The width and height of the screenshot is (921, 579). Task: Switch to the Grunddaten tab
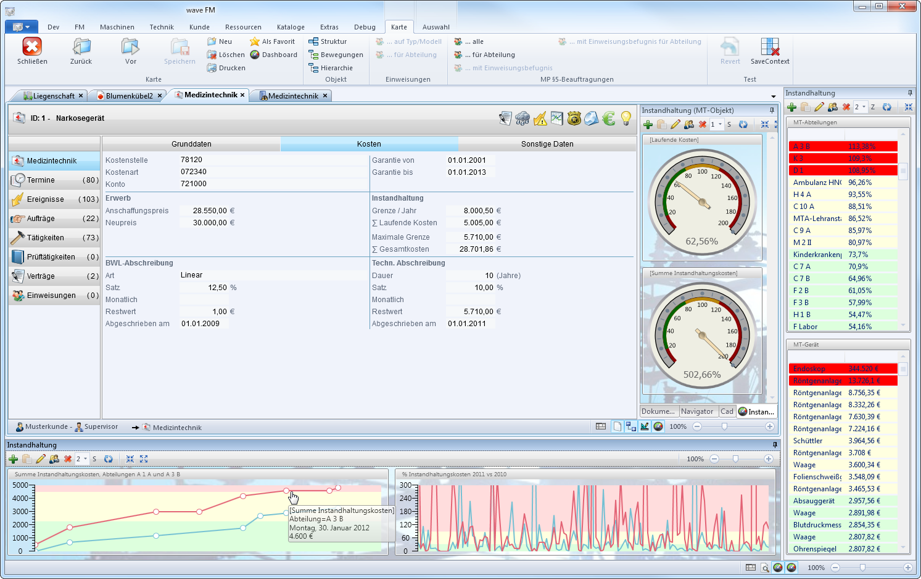click(x=191, y=144)
